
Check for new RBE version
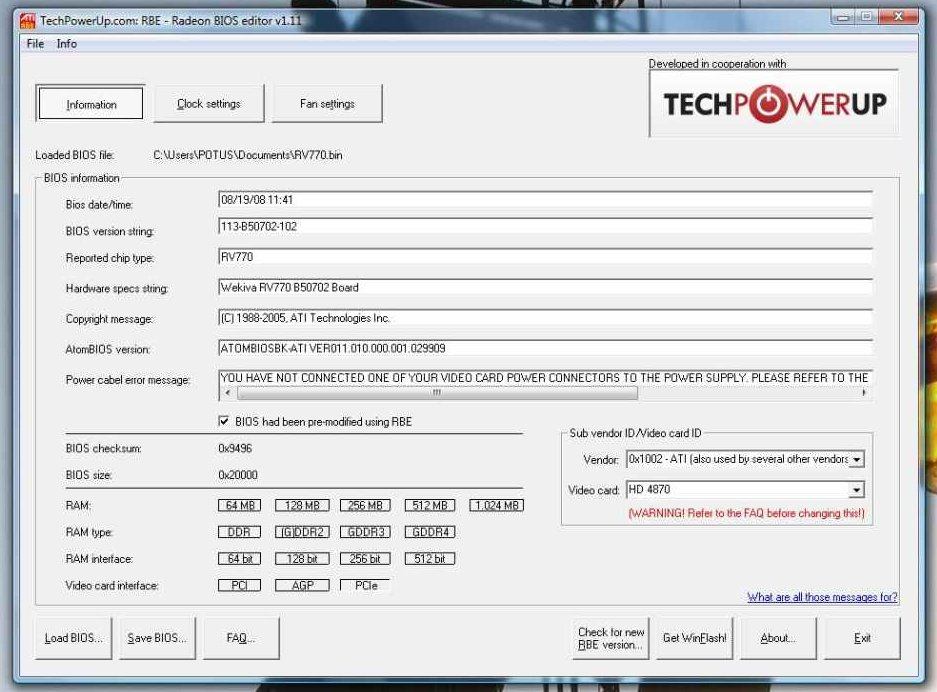pos(611,638)
